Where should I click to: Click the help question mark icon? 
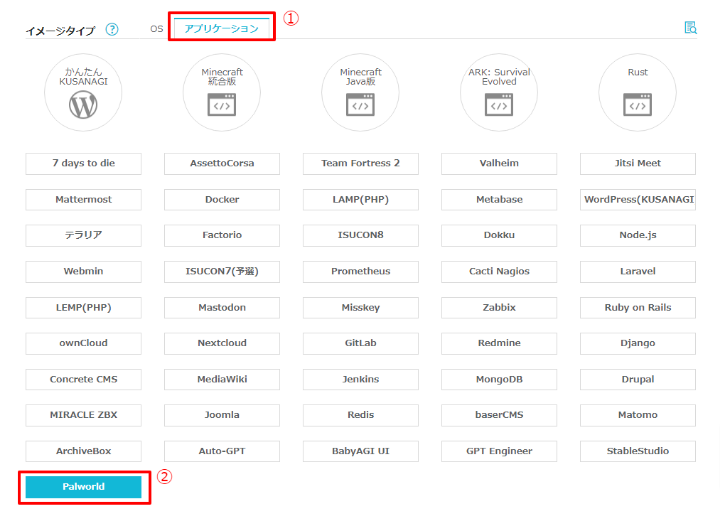[112, 29]
